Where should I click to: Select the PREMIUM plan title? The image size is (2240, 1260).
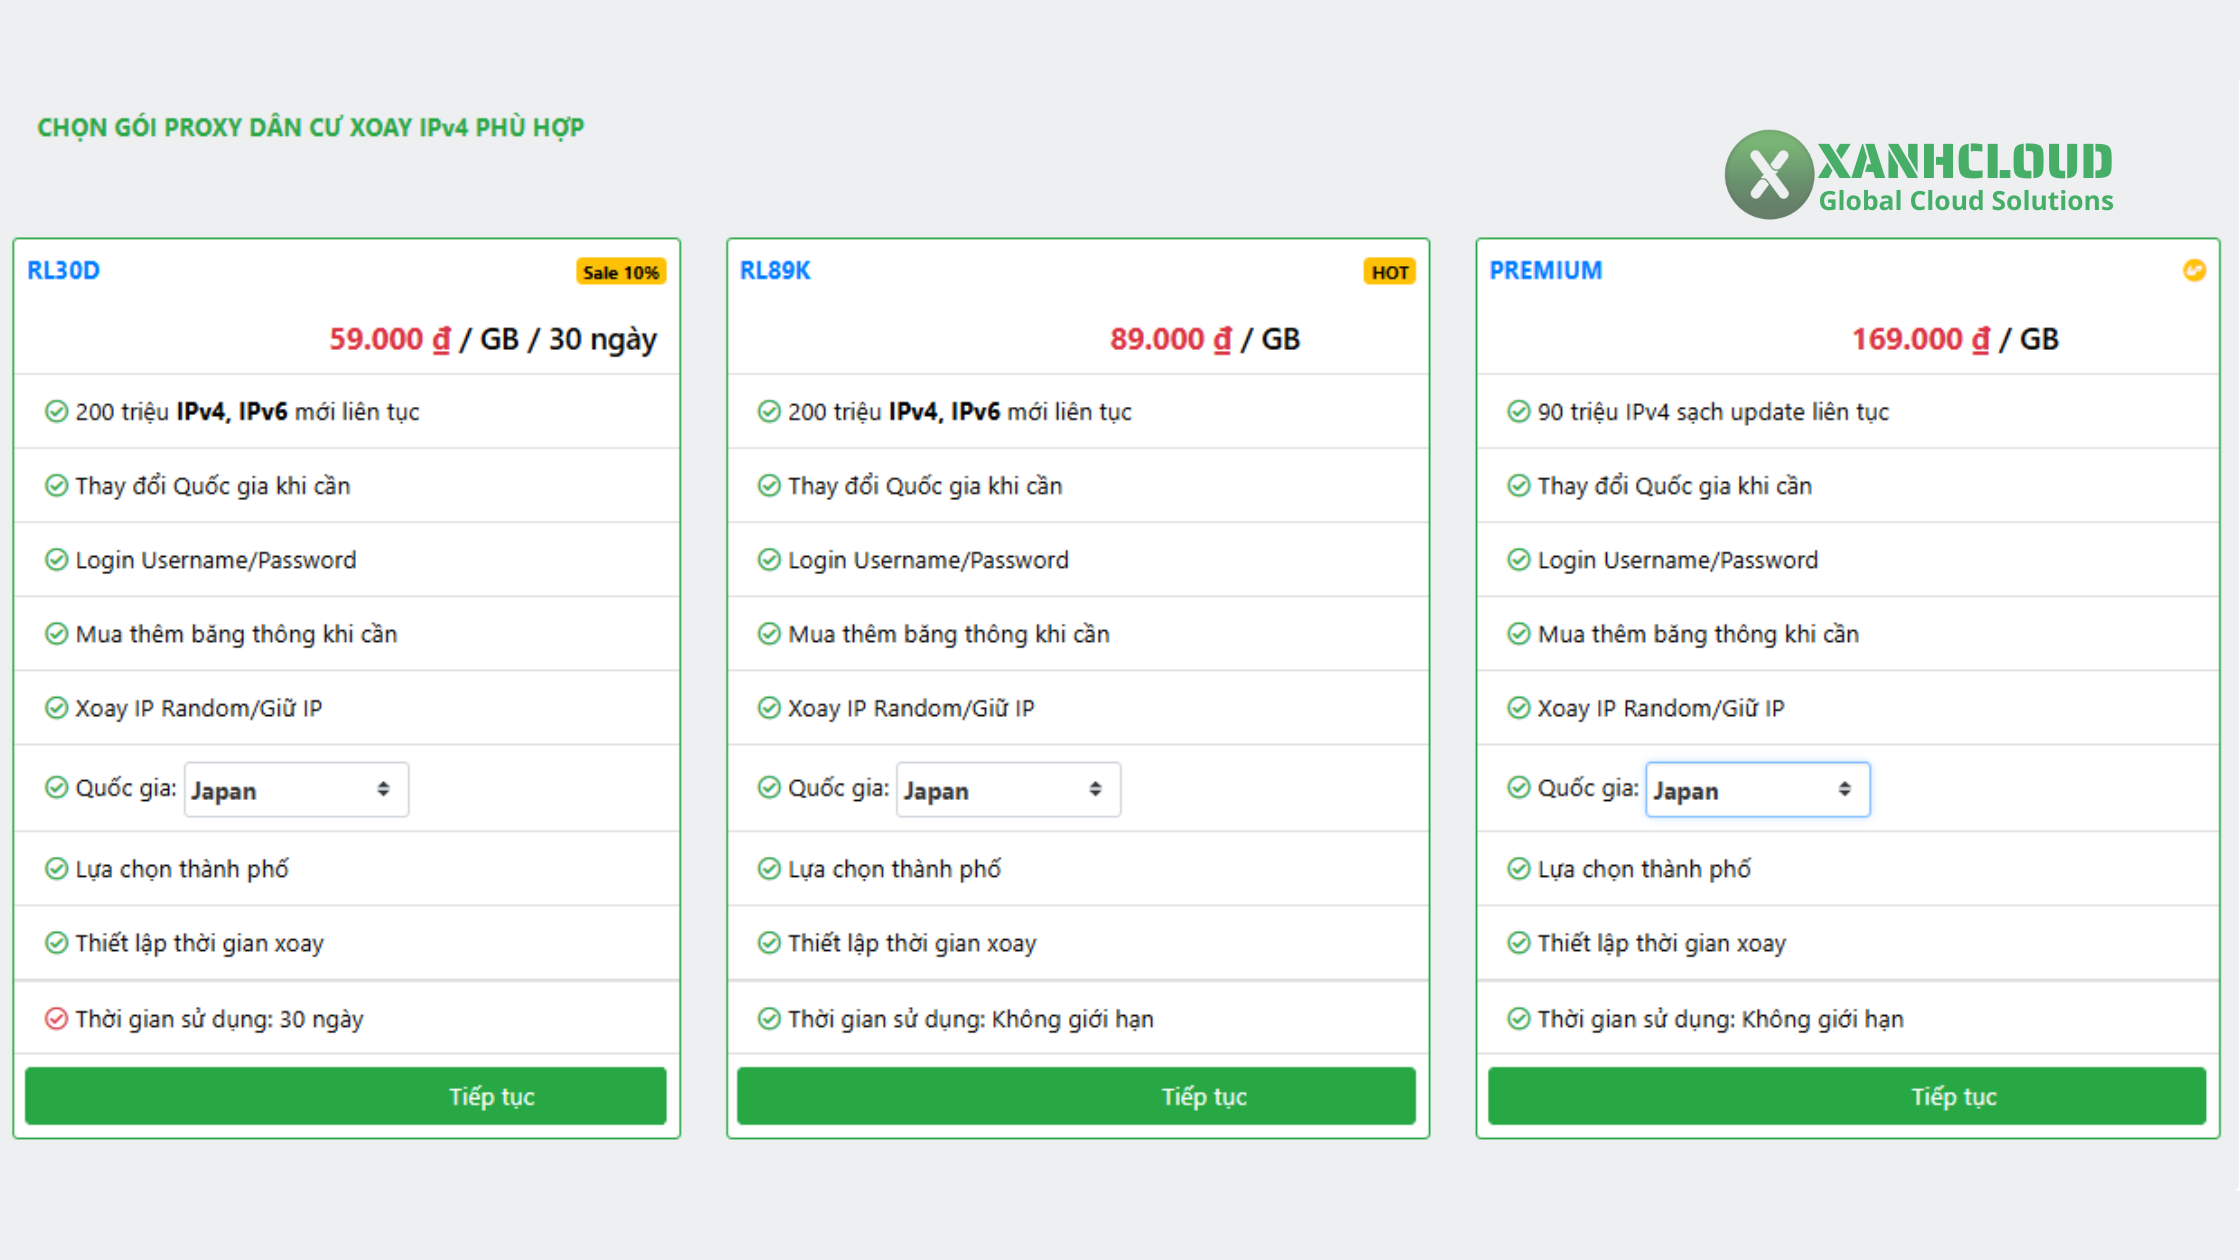[x=1546, y=270]
